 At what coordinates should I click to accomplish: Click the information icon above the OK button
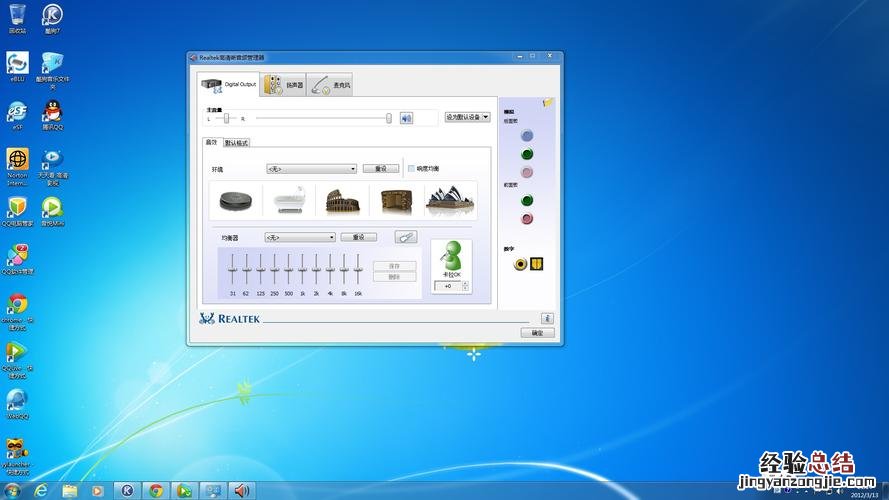tap(546, 318)
